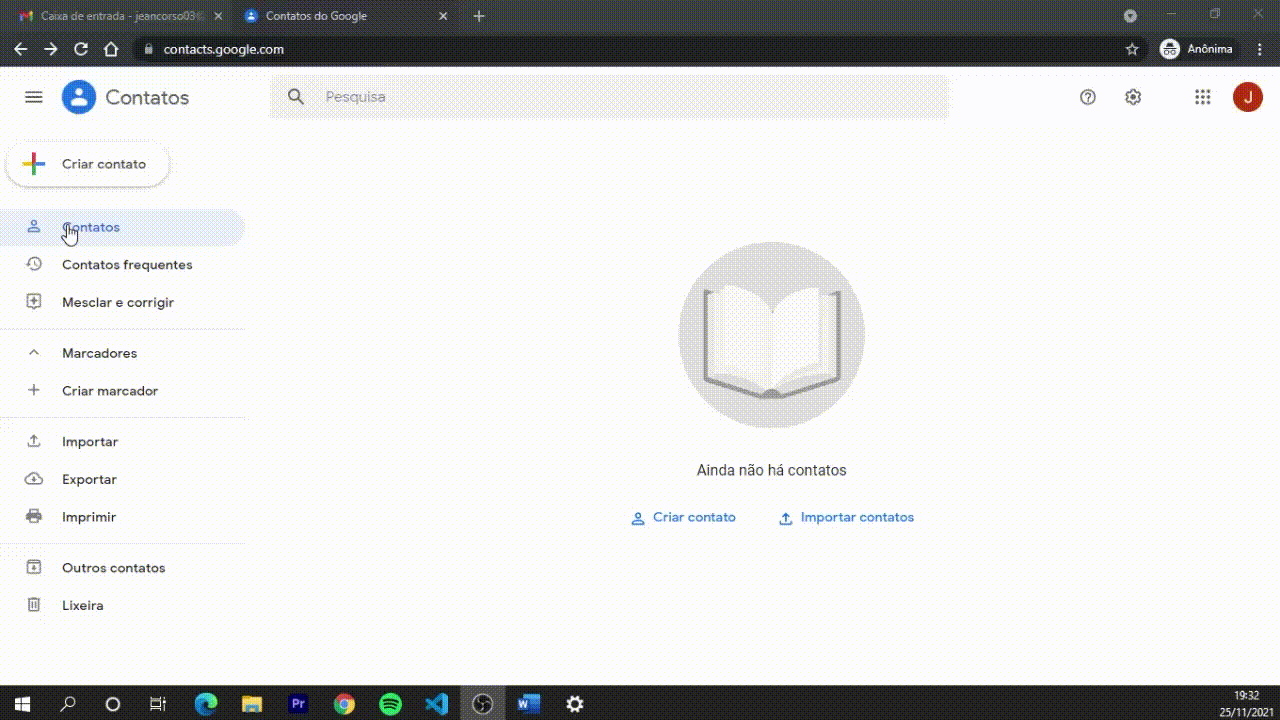
Task: Open the tab search dropdown arrow
Action: (1130, 16)
